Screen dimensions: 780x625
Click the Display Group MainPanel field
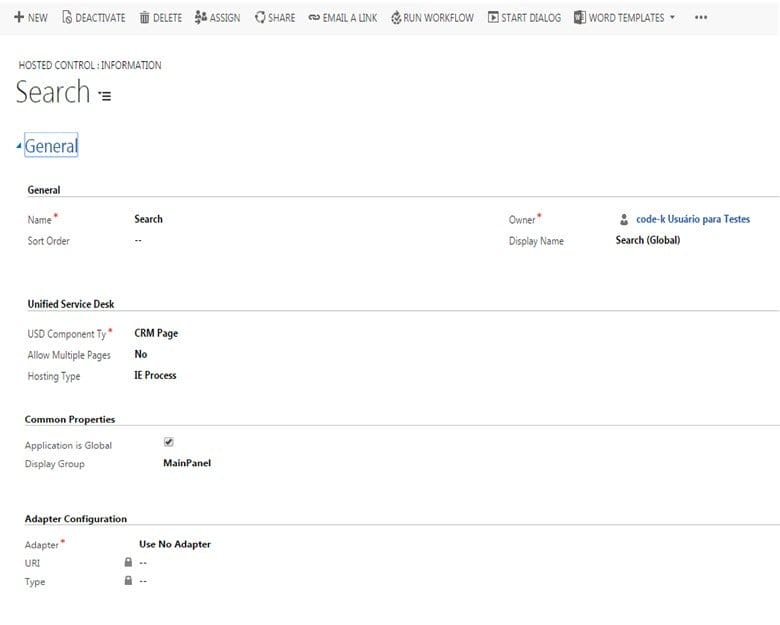tap(187, 463)
